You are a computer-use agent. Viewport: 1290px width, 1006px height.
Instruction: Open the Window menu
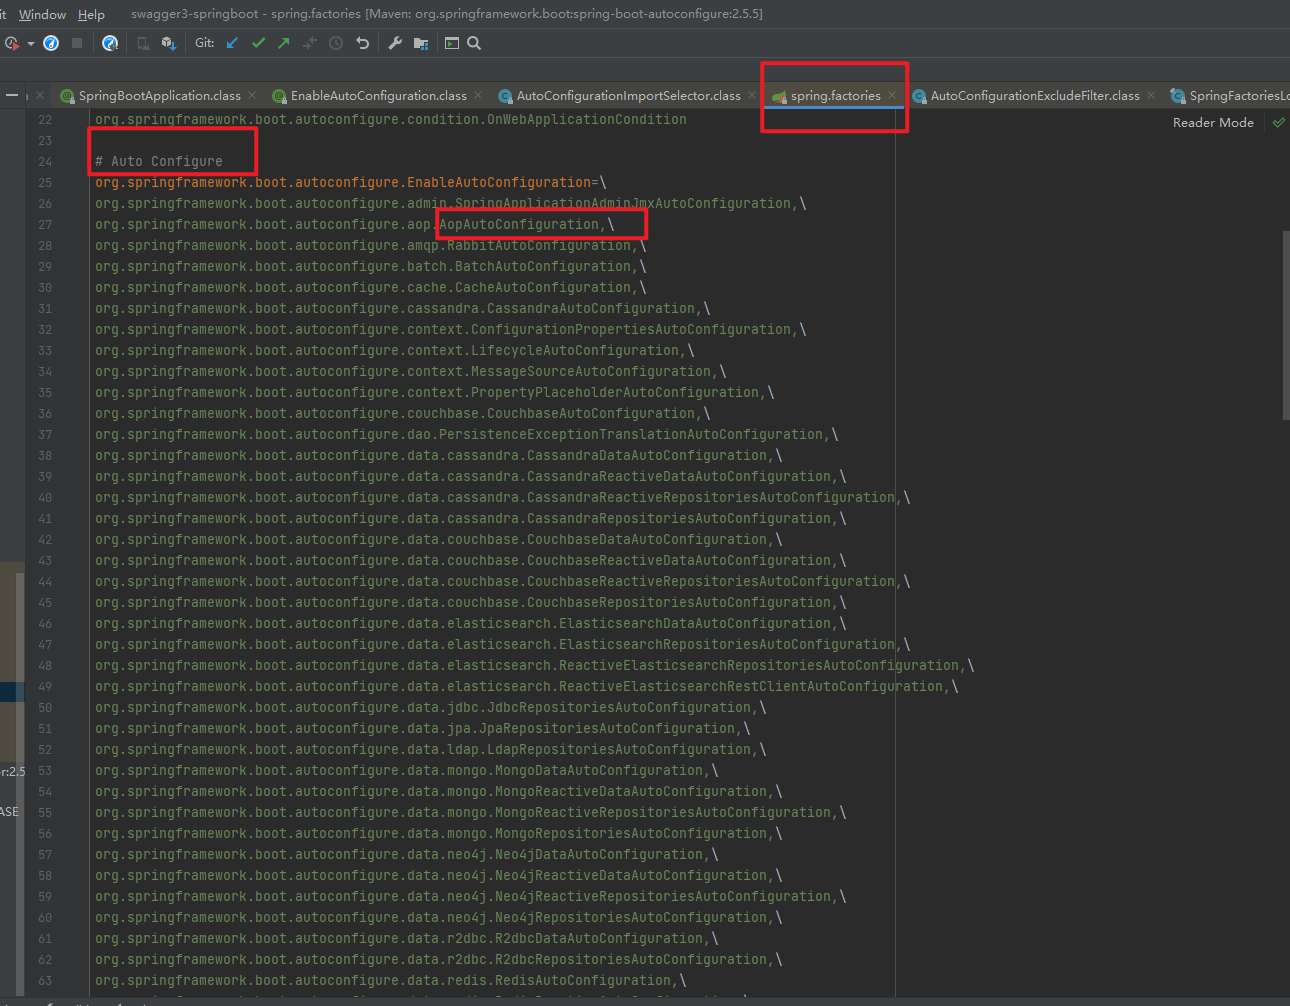pos(42,14)
